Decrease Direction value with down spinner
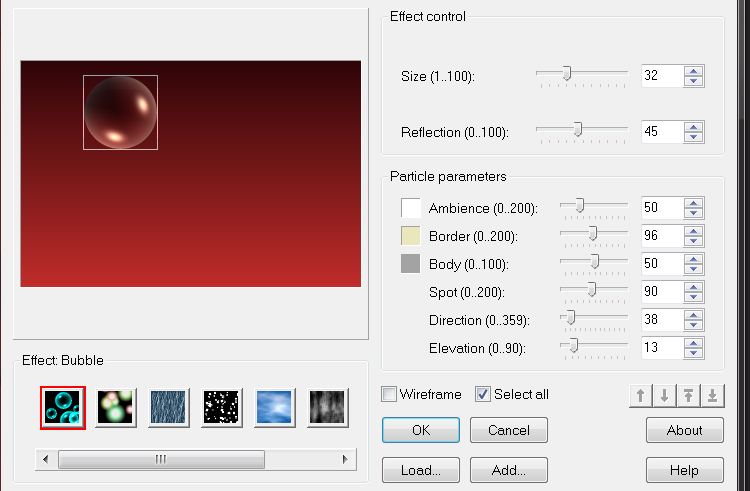This screenshot has width=750, height=491. coord(694,325)
